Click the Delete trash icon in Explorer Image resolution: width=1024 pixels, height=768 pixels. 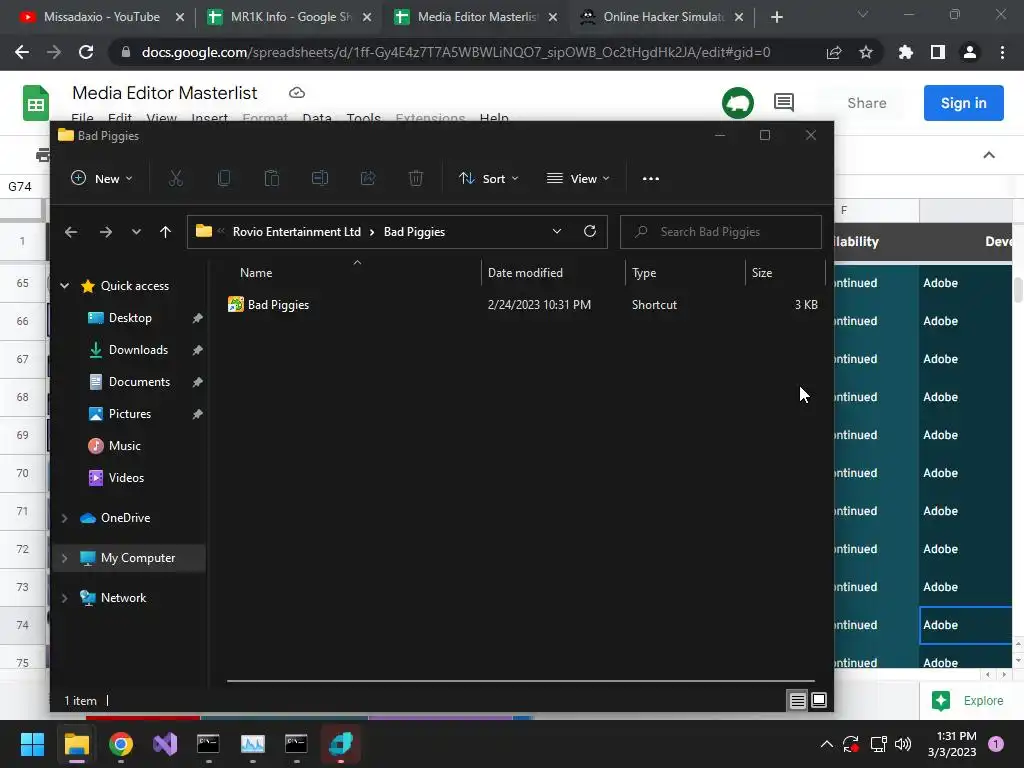(x=416, y=178)
